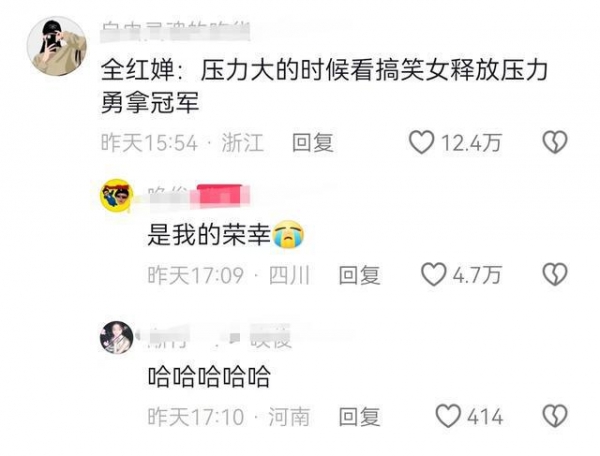
Task: Reply to the 四川 comment
Action: 359,275
